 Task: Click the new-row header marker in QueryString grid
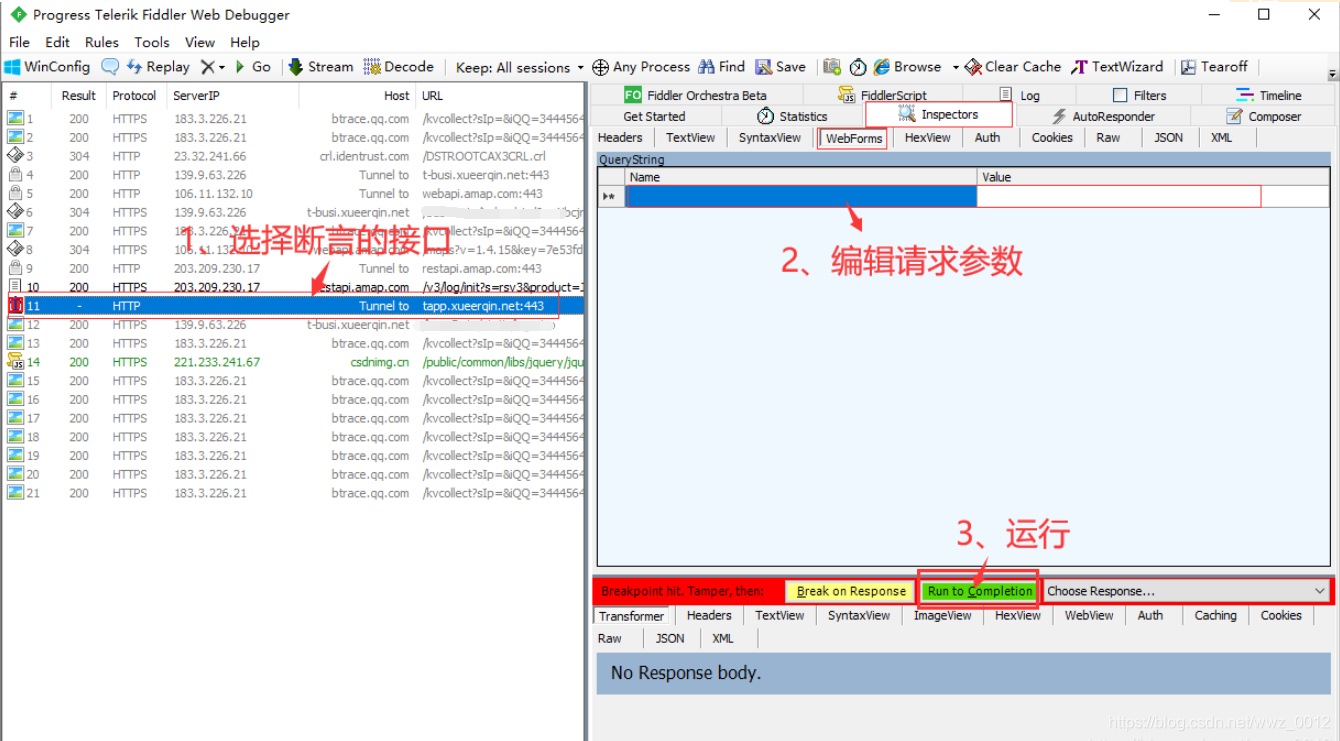coord(611,197)
